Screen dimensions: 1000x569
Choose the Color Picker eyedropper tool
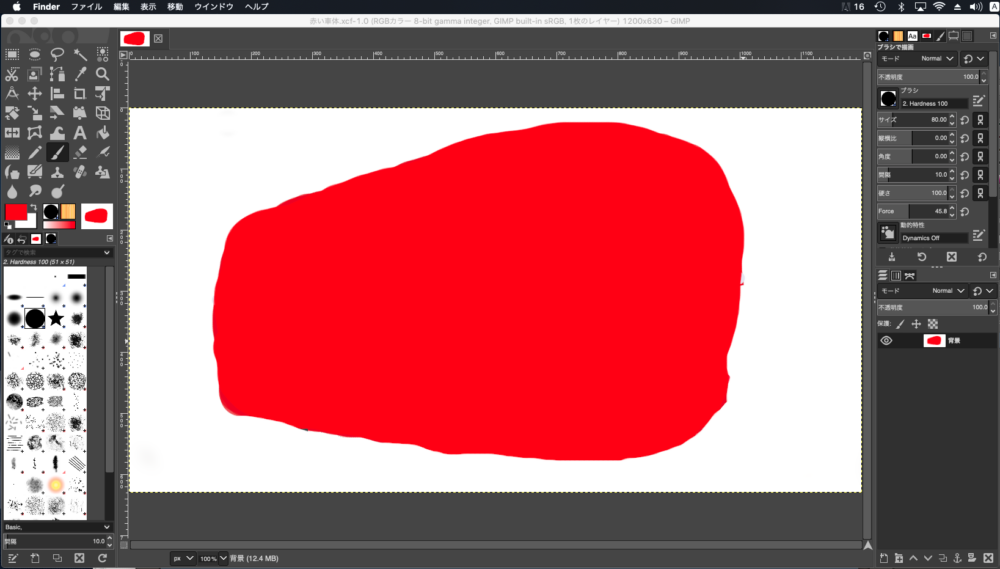pos(80,74)
